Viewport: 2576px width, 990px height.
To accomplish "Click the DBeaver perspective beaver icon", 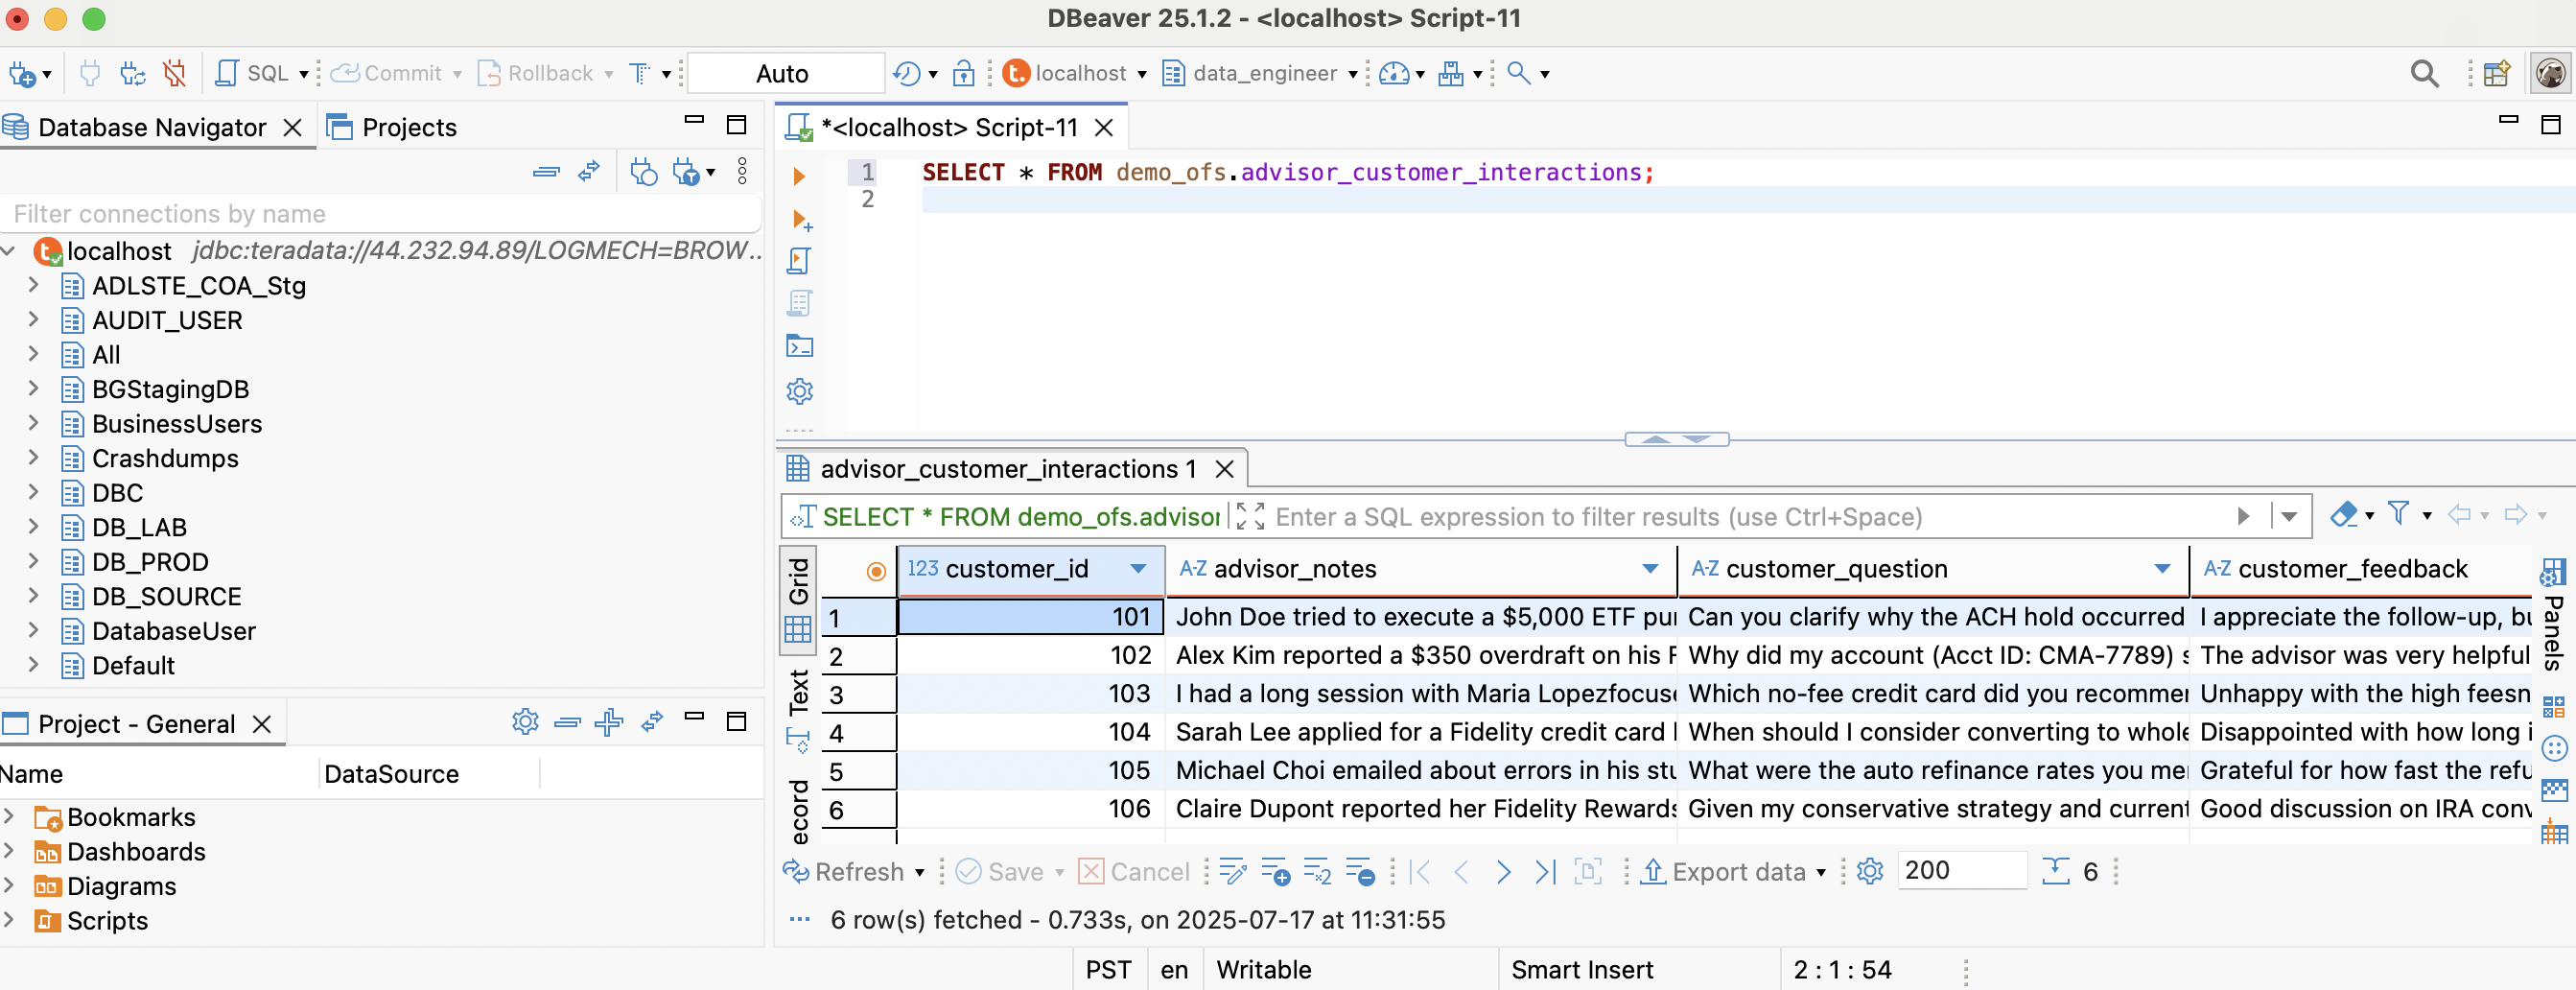I will tap(2550, 74).
